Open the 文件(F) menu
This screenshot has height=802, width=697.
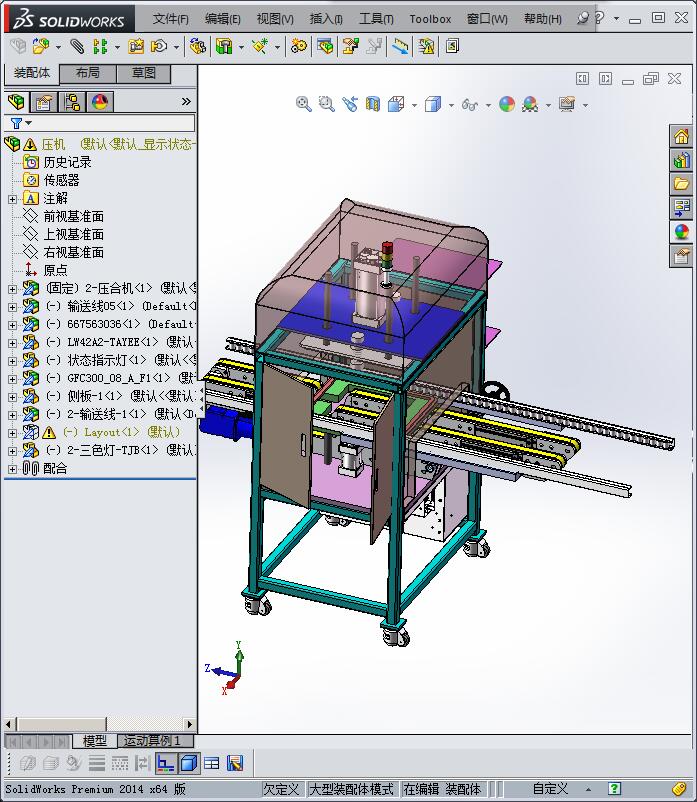click(171, 19)
